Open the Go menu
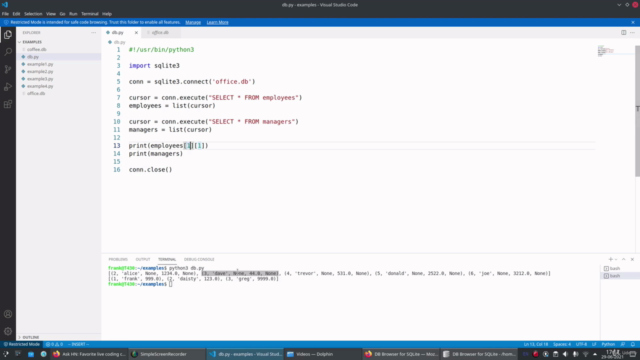 (62, 14)
